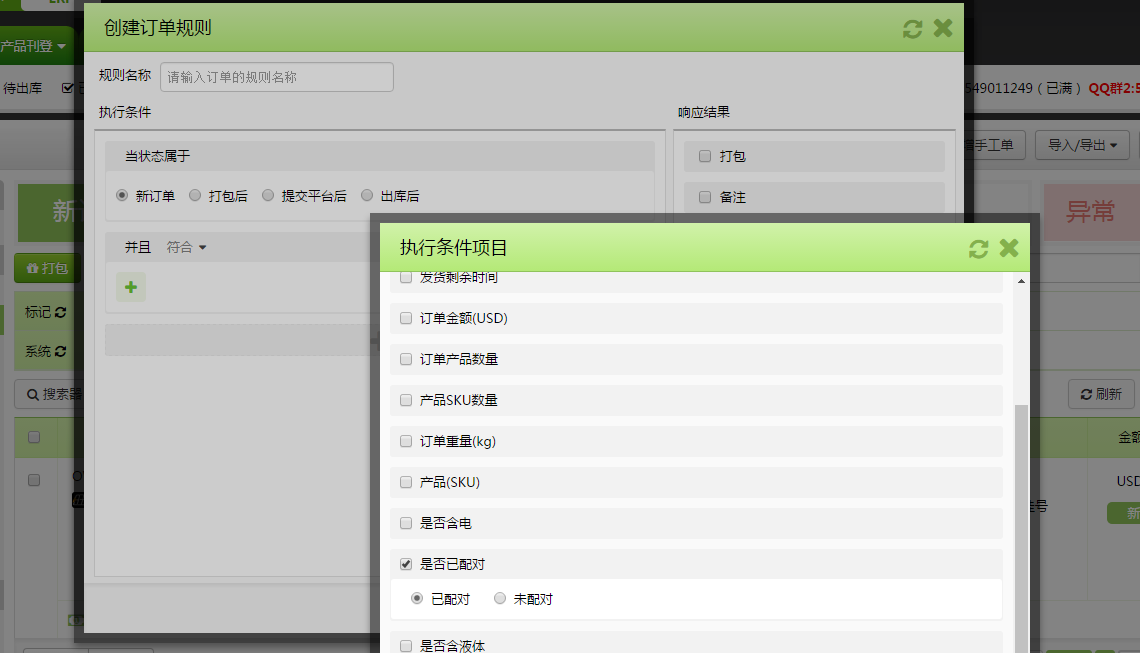Refresh the 创建订单规则 dialog
Image resolution: width=1140 pixels, height=653 pixels.
click(912, 28)
